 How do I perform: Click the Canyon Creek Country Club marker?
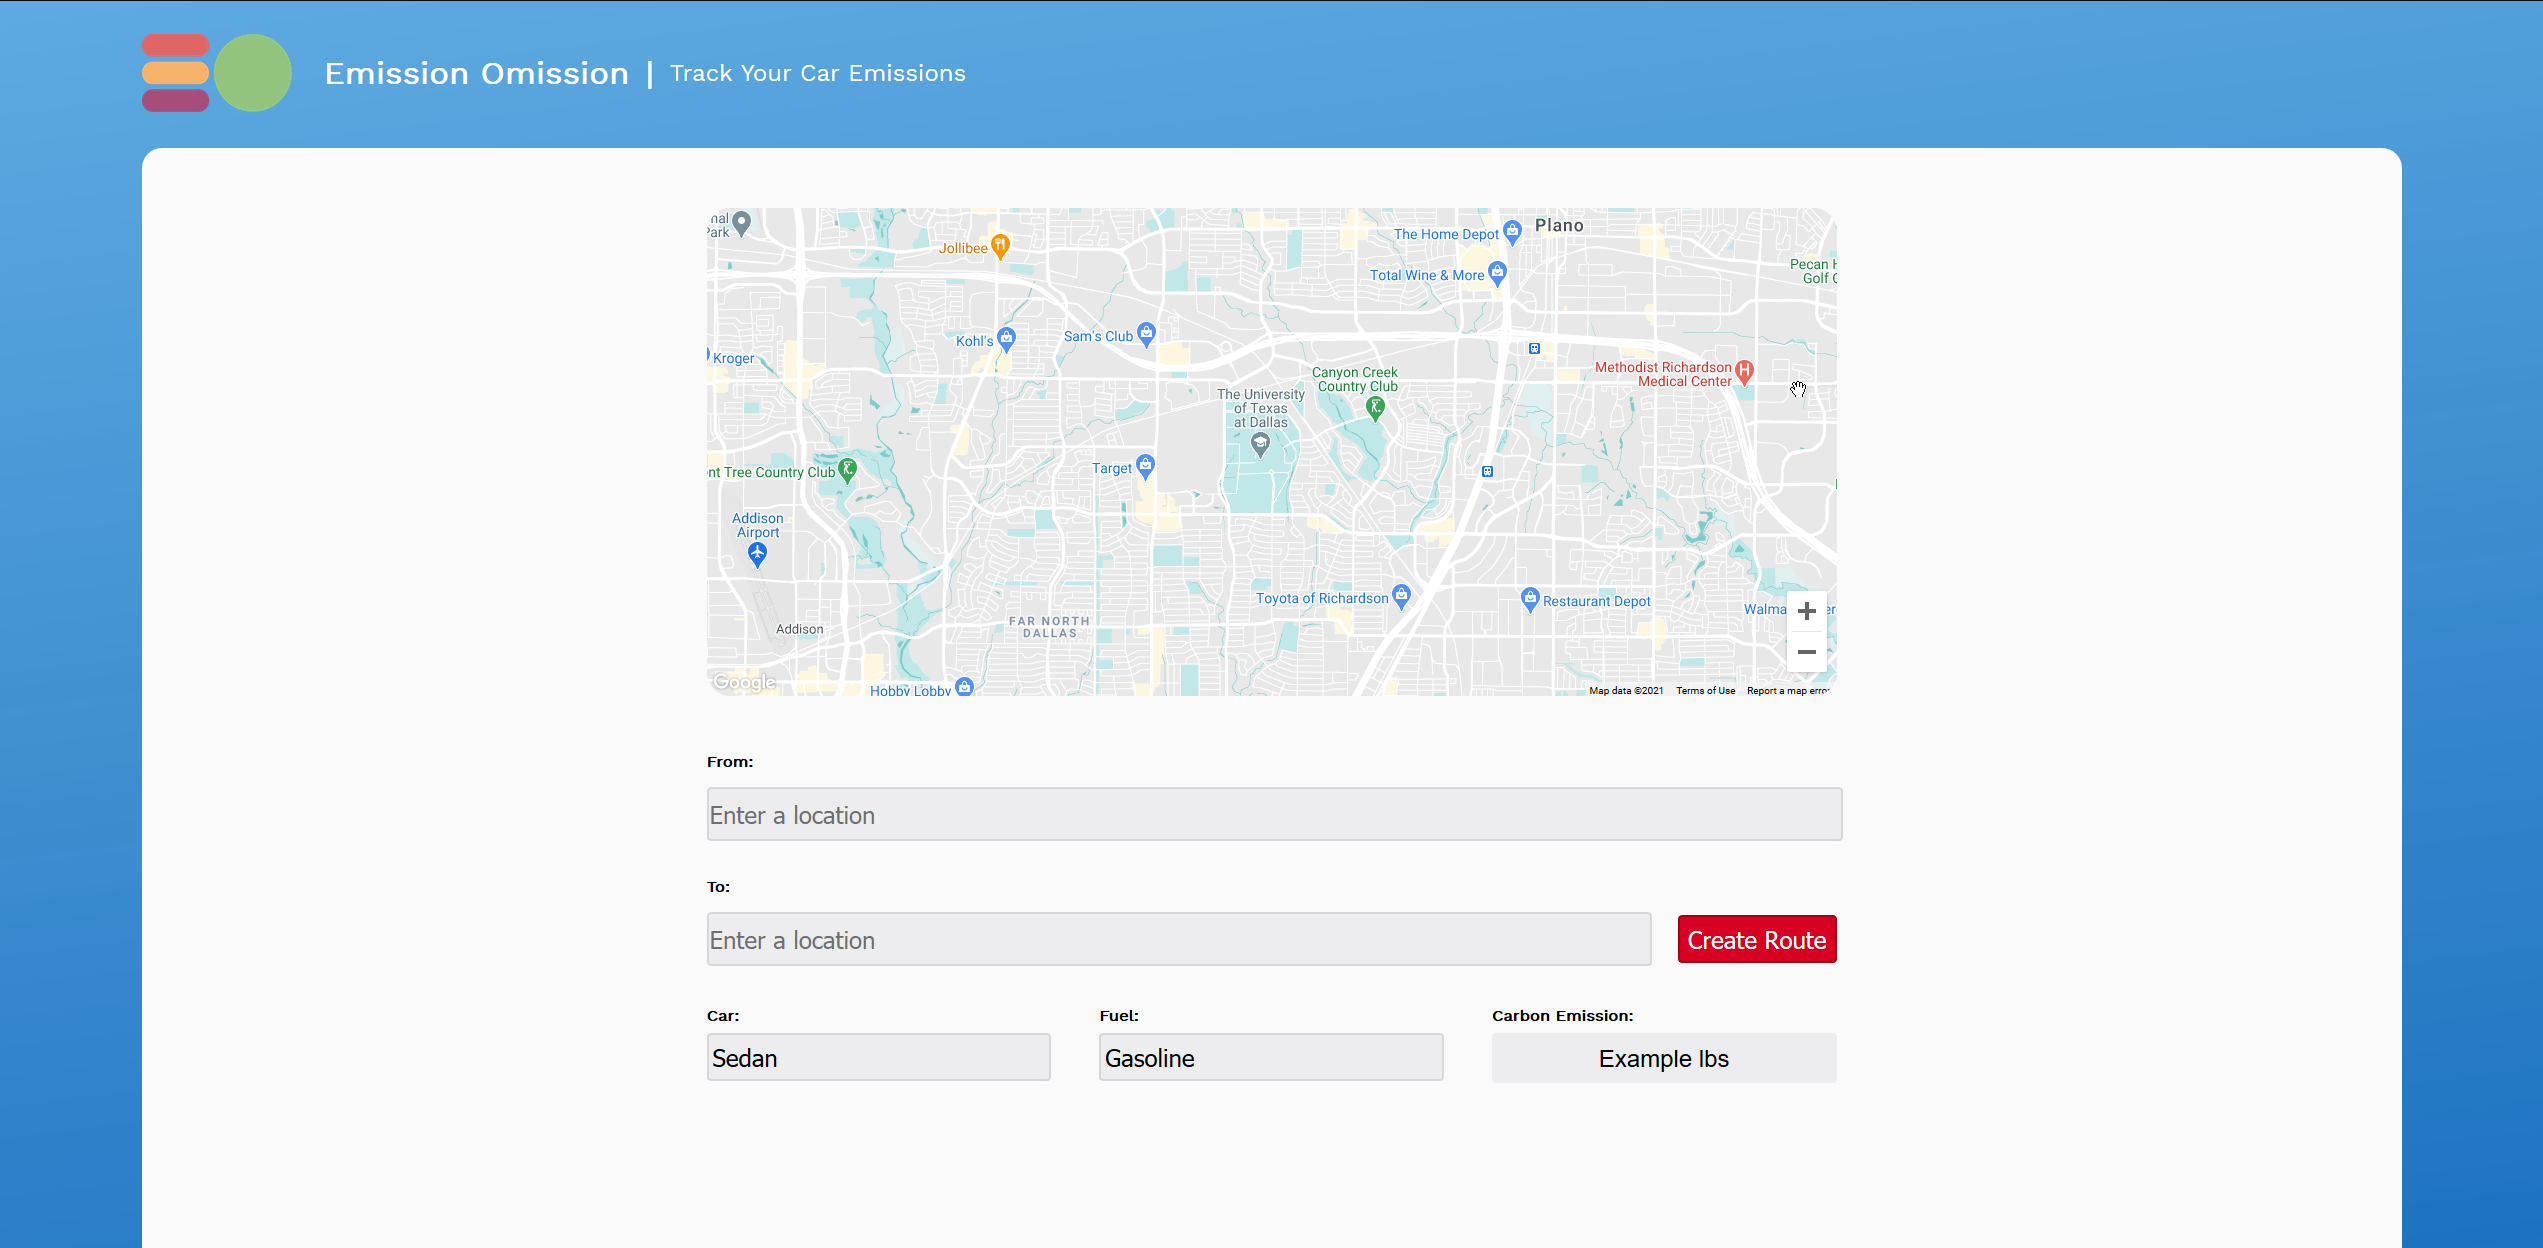[1375, 407]
